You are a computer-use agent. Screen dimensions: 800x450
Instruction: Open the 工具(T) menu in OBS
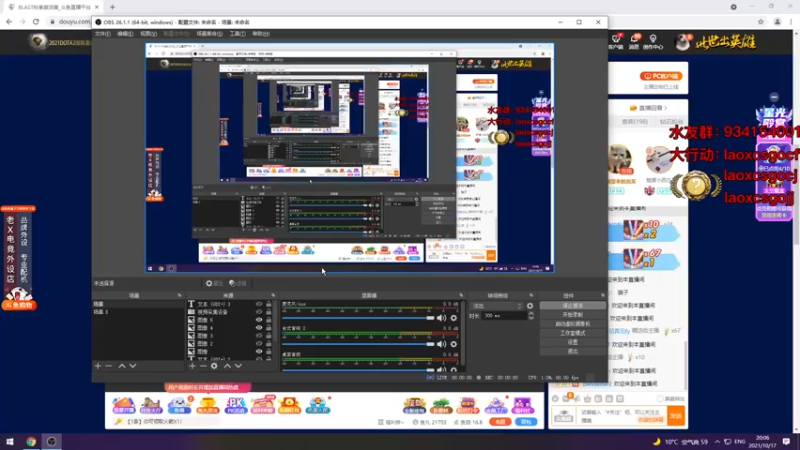point(237,34)
